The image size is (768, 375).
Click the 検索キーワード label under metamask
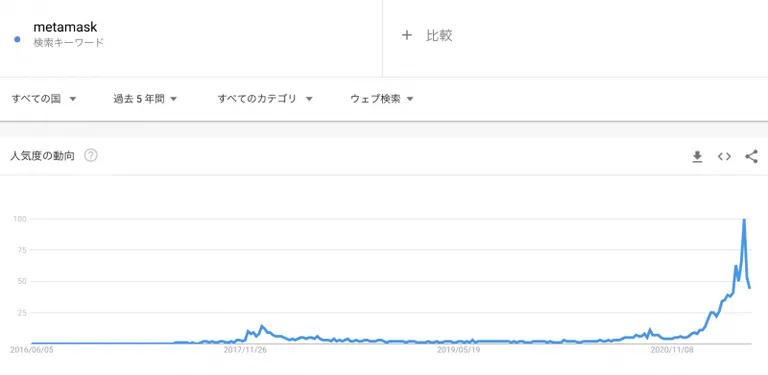click(x=69, y=43)
